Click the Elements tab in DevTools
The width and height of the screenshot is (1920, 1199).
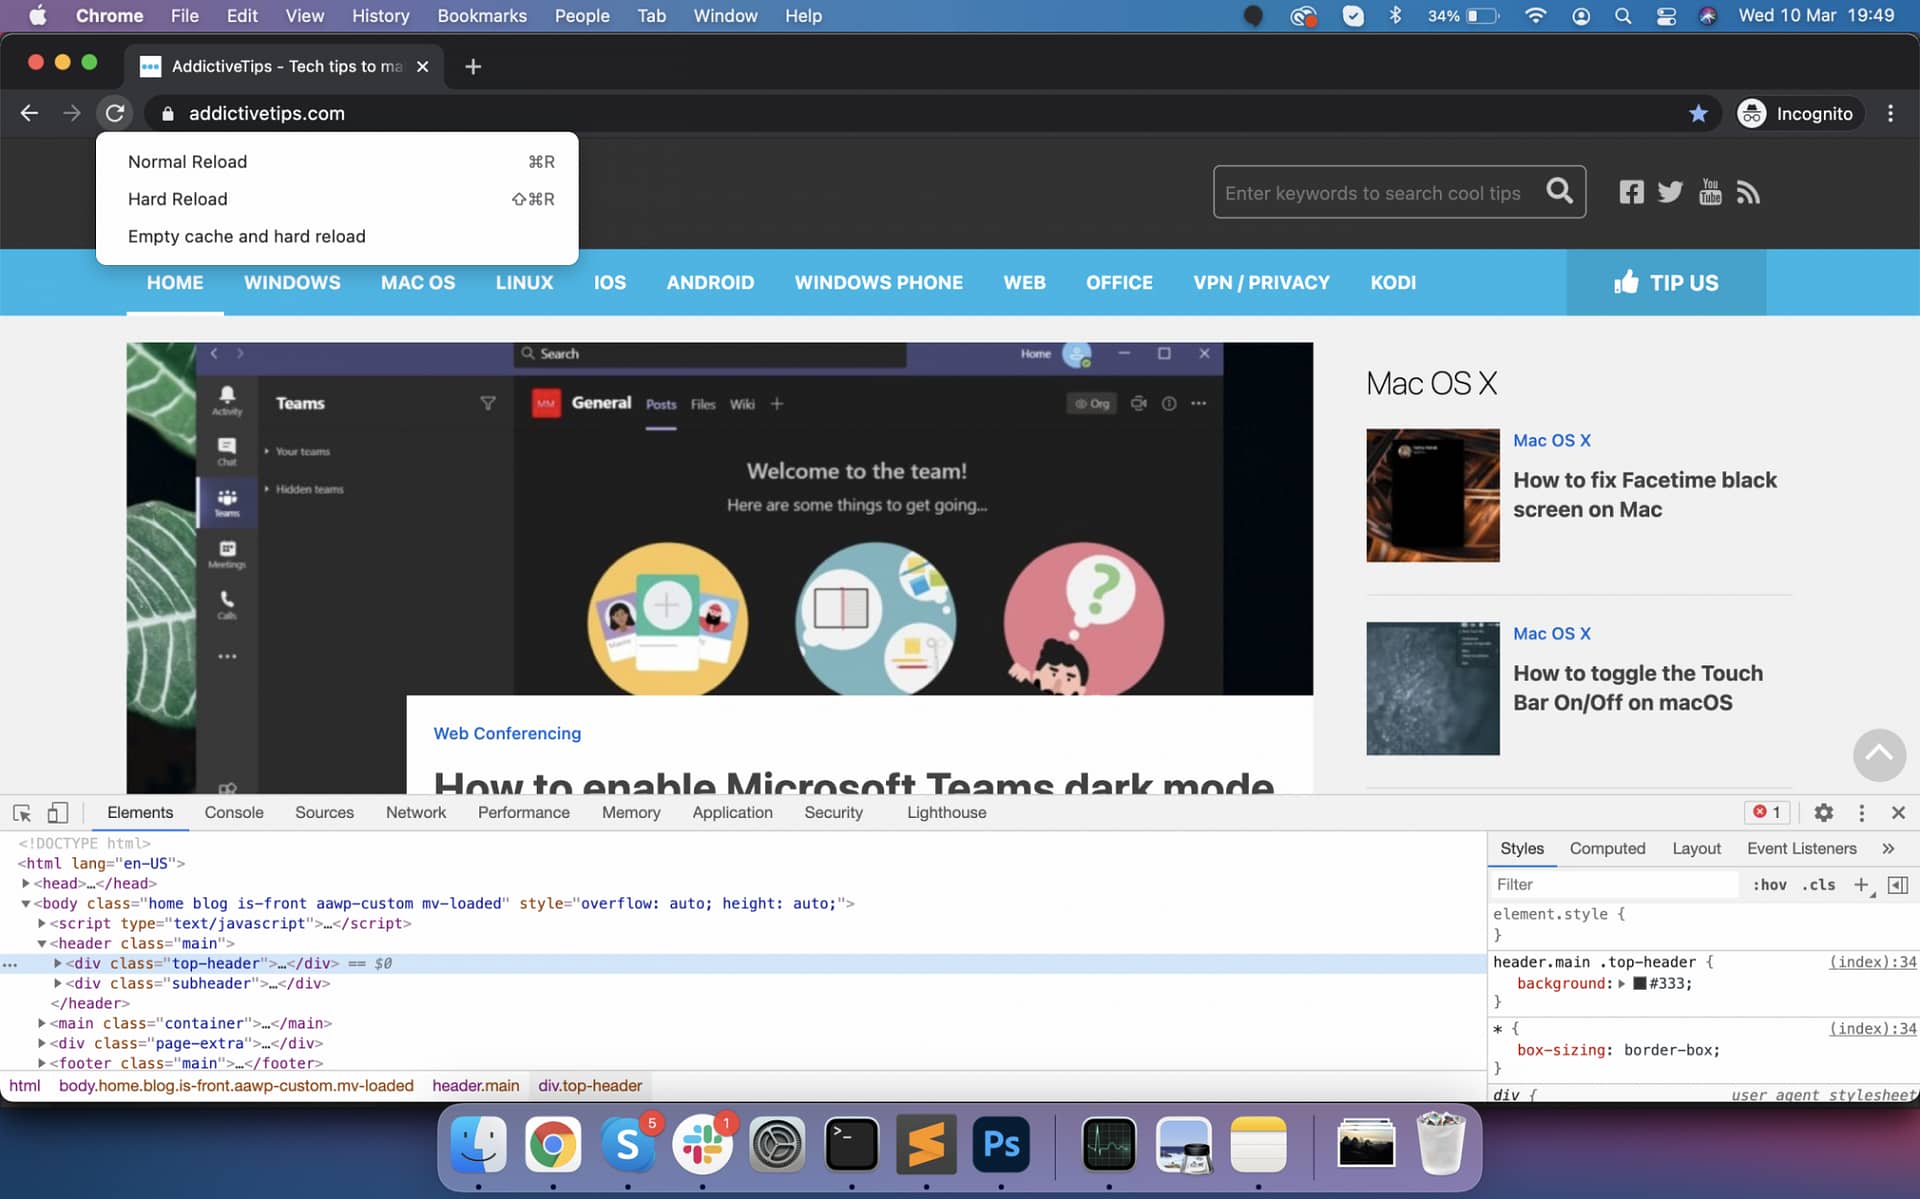[x=140, y=811]
